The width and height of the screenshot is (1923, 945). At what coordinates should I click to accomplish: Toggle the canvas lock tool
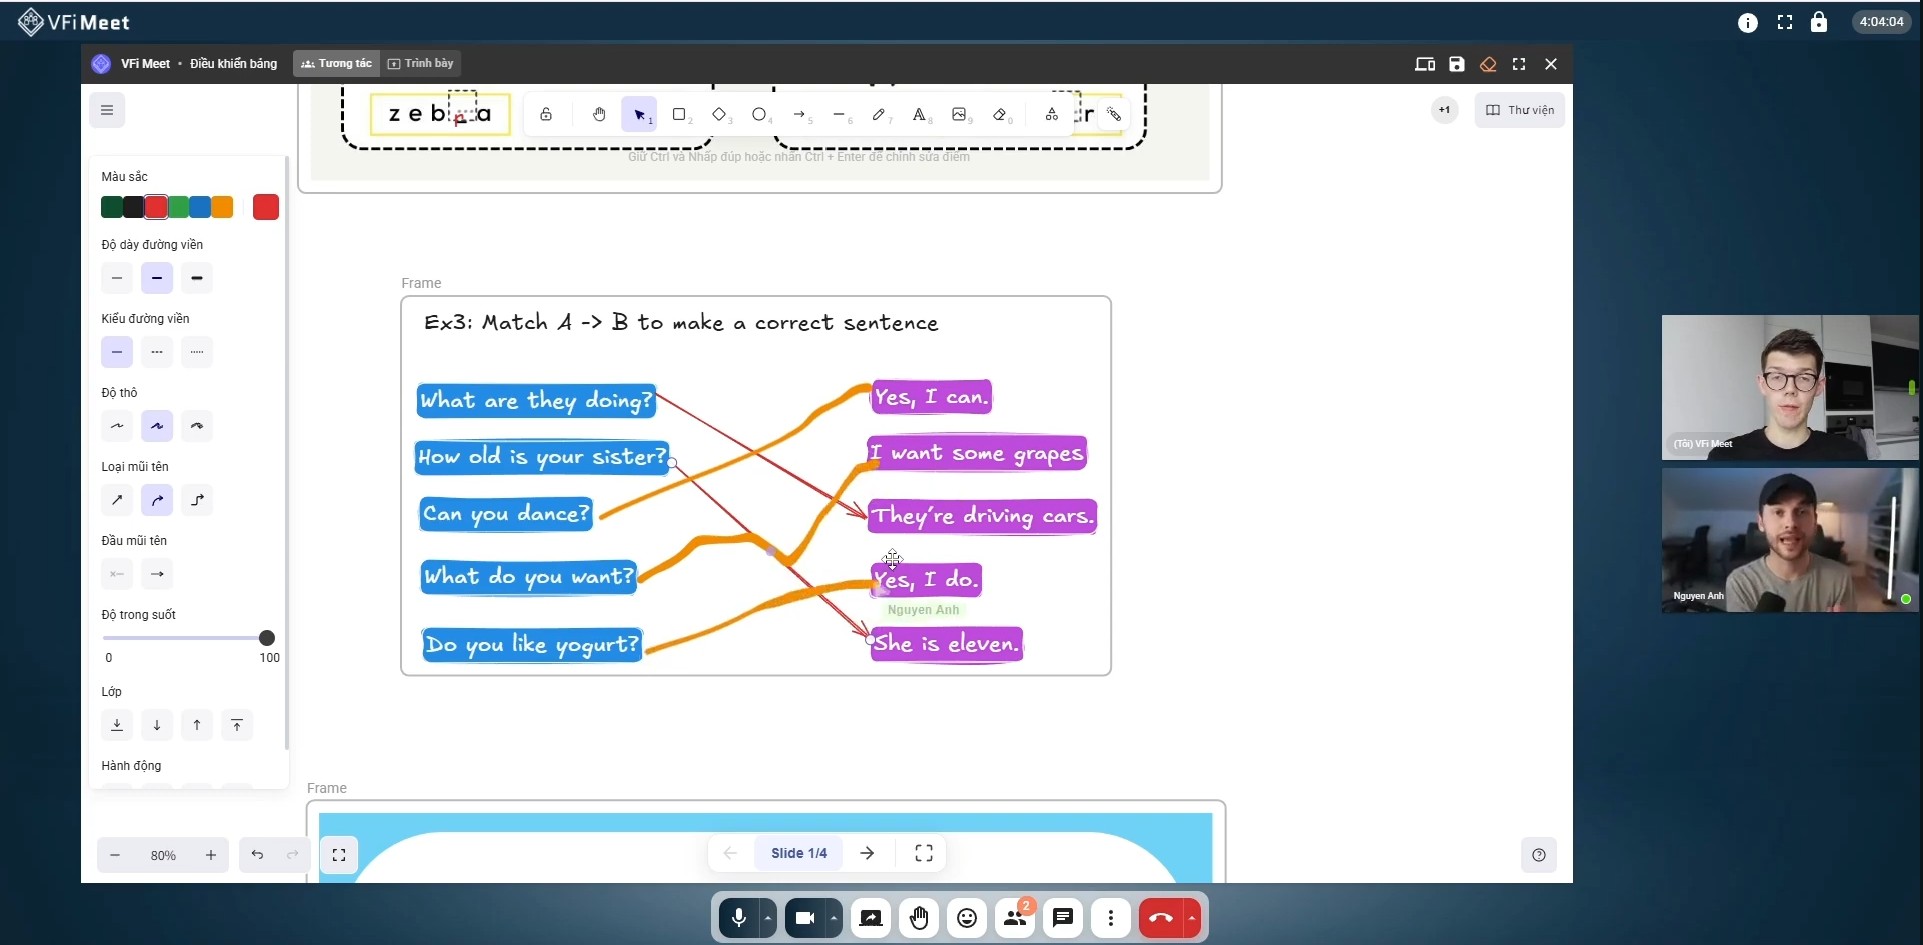546,115
